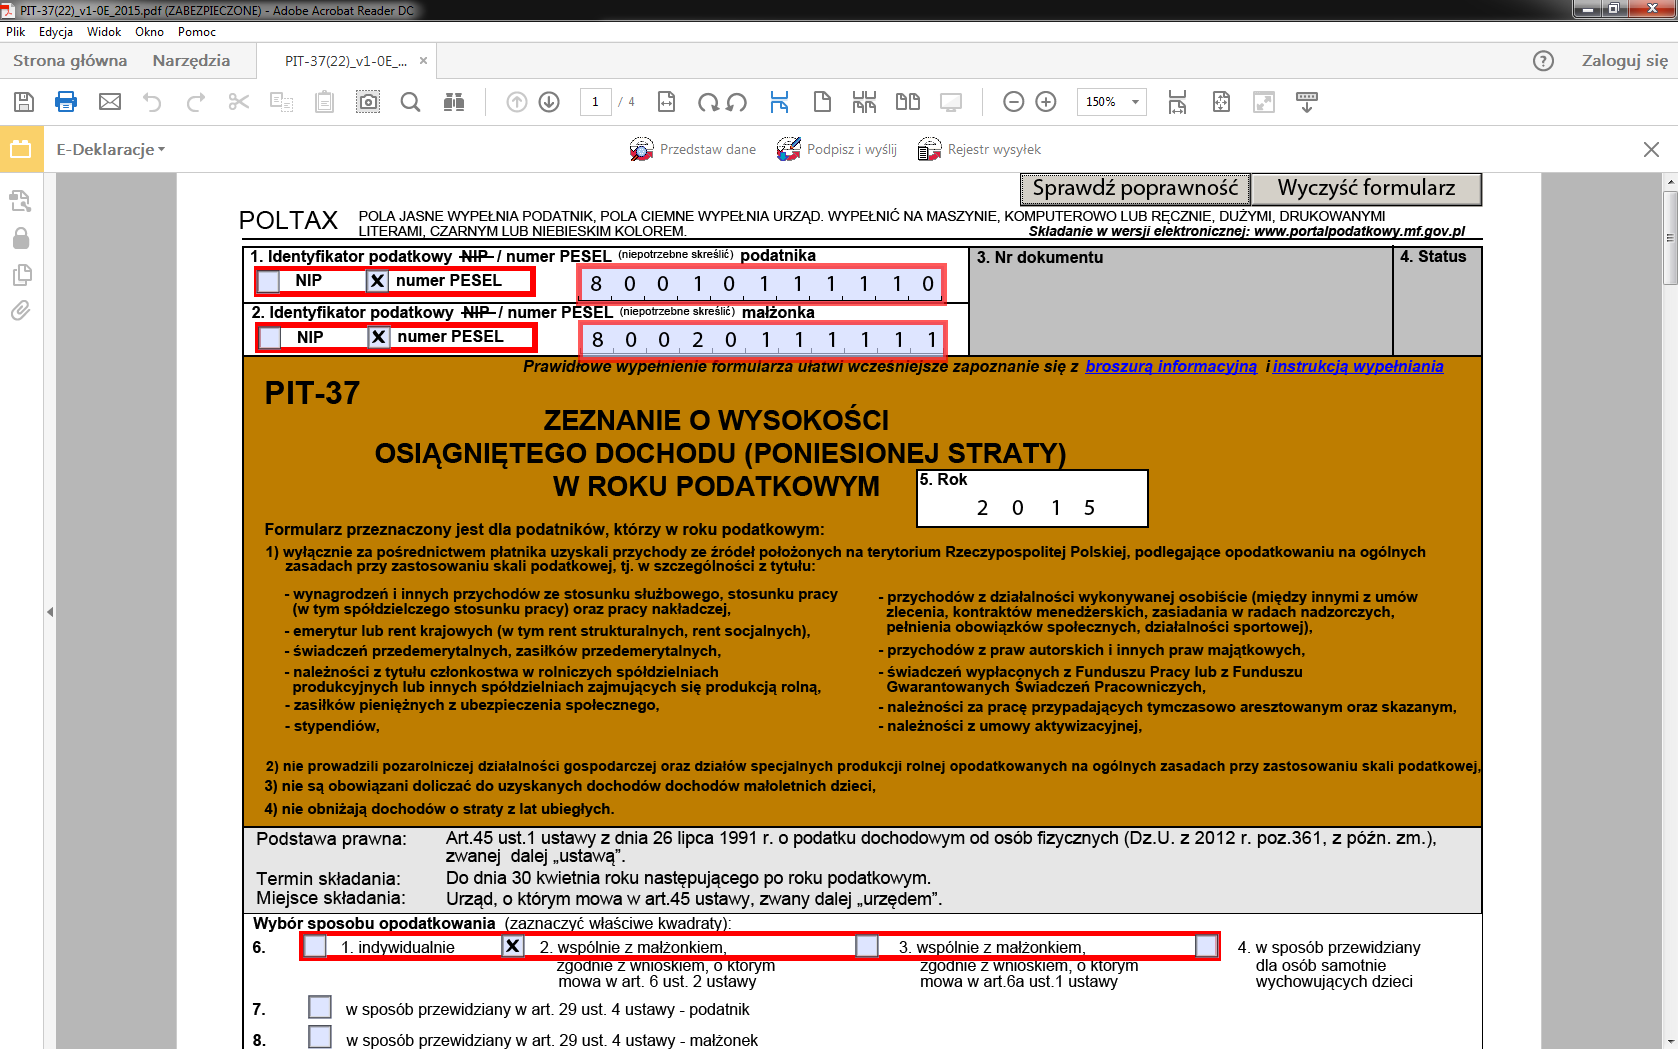Click the podatnik PESEL number field
This screenshot has height=1049, width=1678.
761,284
